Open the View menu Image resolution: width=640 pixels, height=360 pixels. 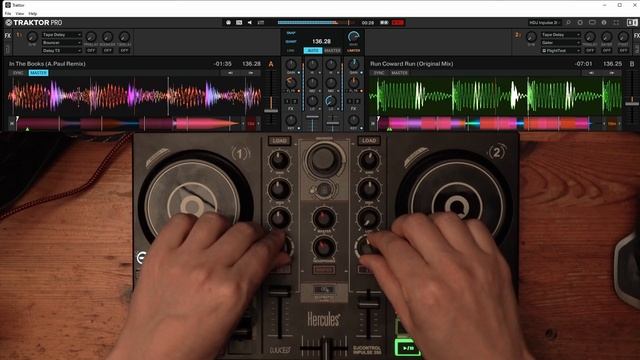click(x=20, y=13)
